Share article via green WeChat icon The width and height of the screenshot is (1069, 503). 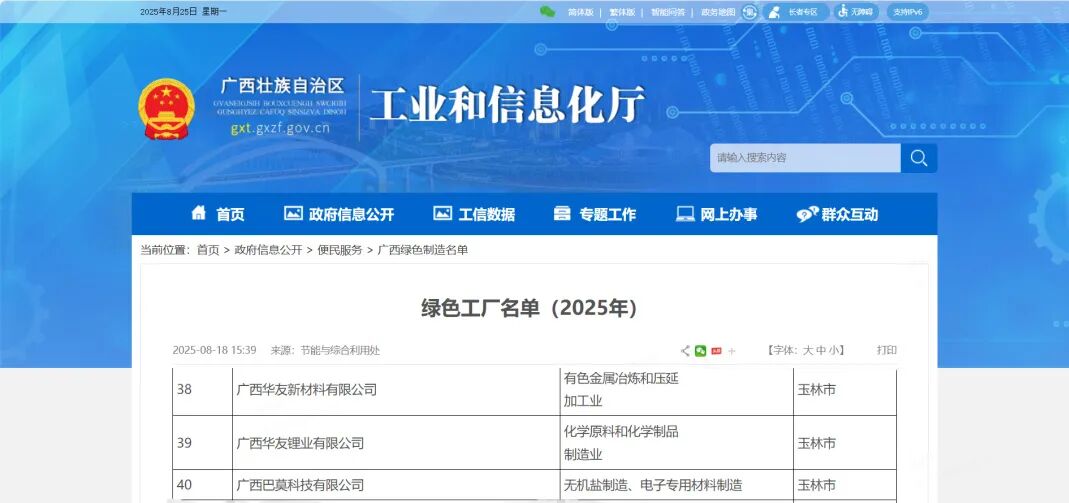click(x=701, y=351)
